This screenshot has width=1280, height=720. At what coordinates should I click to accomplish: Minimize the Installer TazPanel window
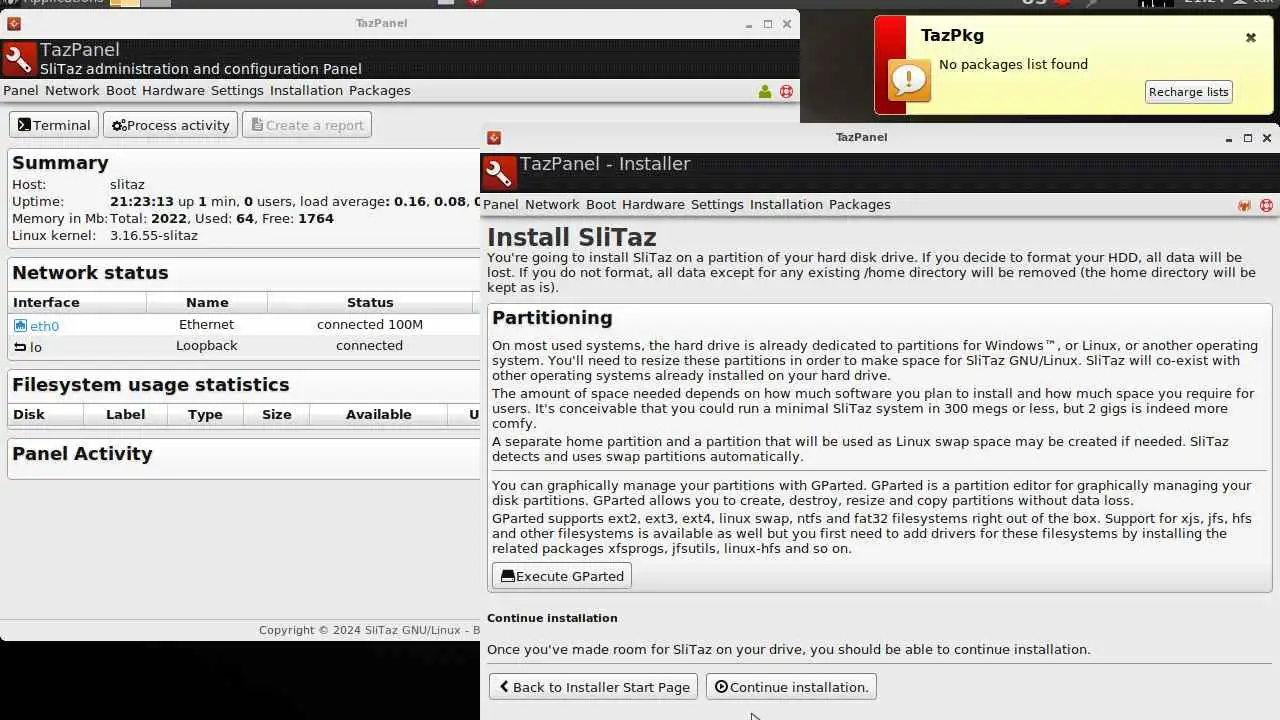point(1229,138)
